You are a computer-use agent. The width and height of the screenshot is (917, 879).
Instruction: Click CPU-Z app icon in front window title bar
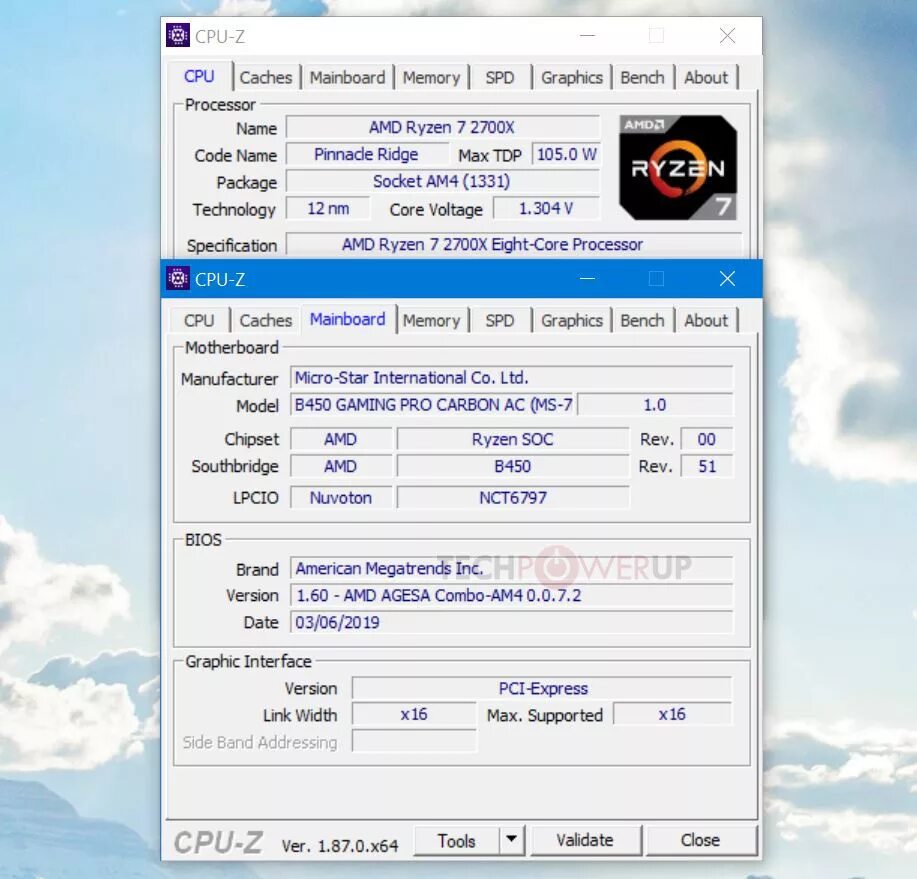(178, 278)
